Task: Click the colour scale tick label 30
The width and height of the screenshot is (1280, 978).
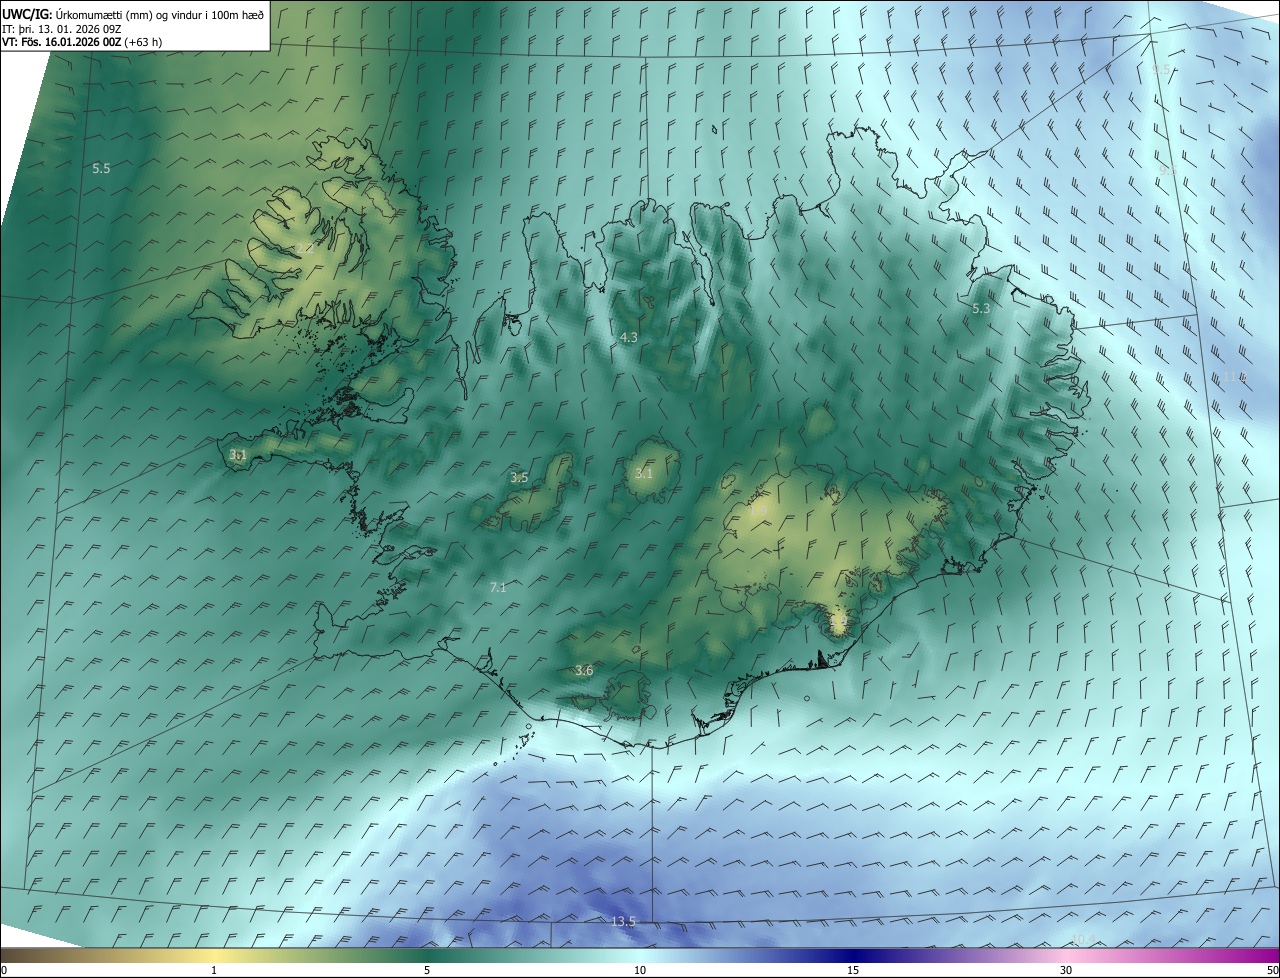Action: pos(1066,970)
